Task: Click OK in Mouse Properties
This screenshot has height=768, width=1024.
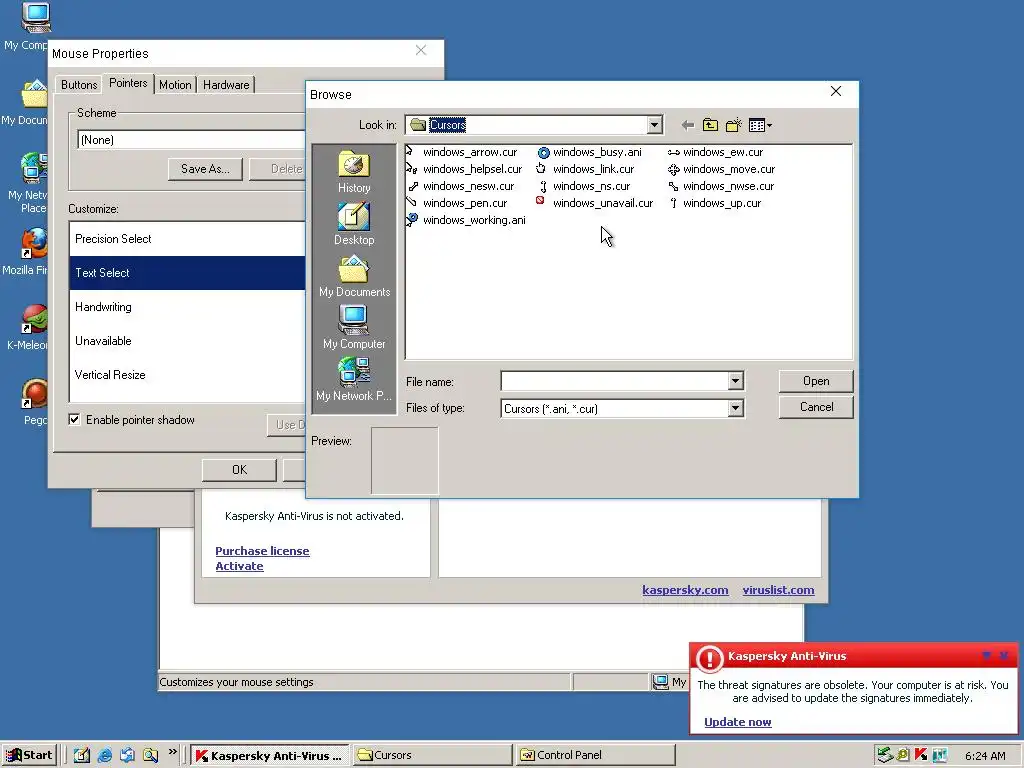Action: click(x=239, y=470)
